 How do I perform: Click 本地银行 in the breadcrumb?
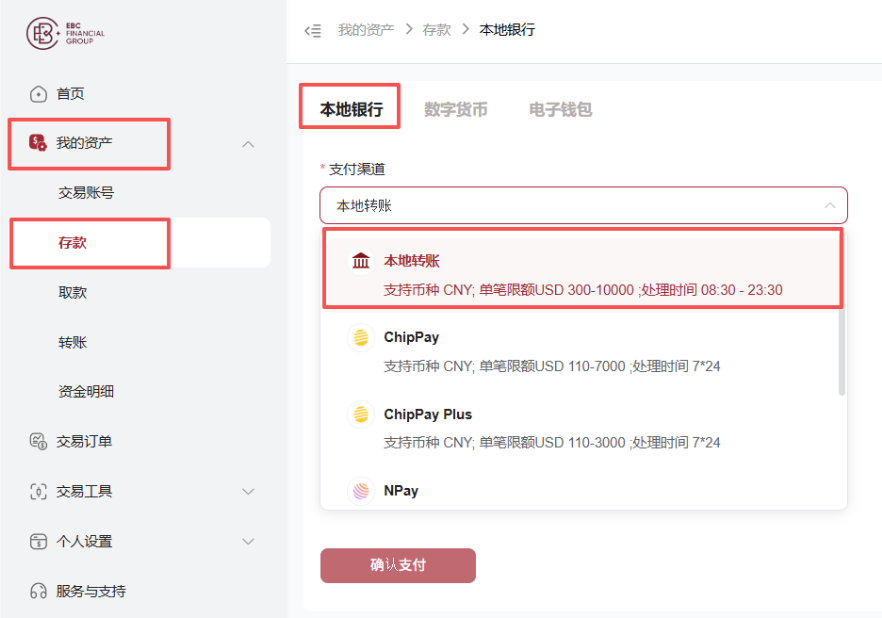(507, 30)
